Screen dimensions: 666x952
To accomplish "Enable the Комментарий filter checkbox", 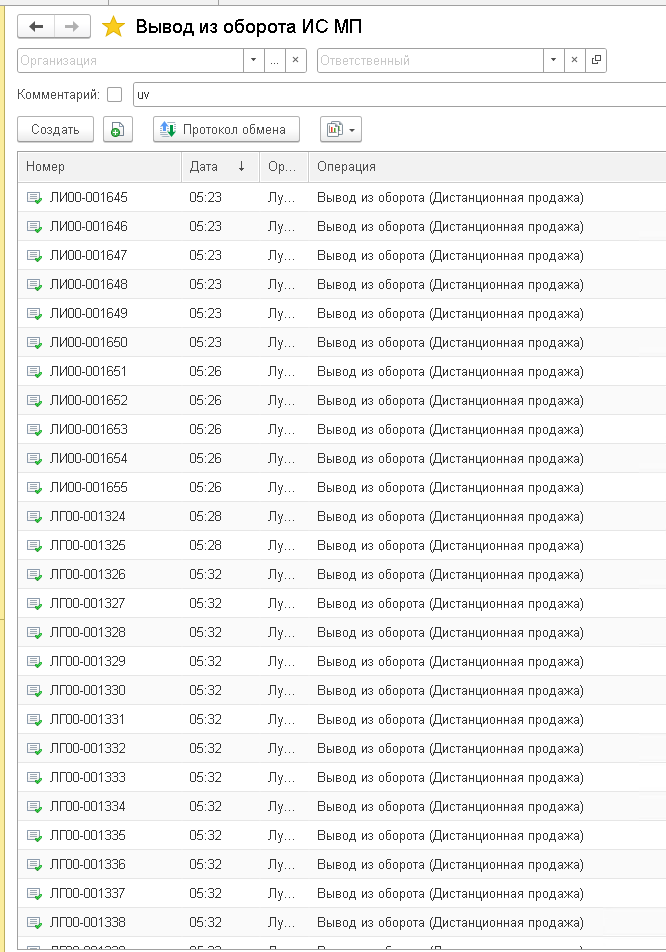I will (x=114, y=95).
